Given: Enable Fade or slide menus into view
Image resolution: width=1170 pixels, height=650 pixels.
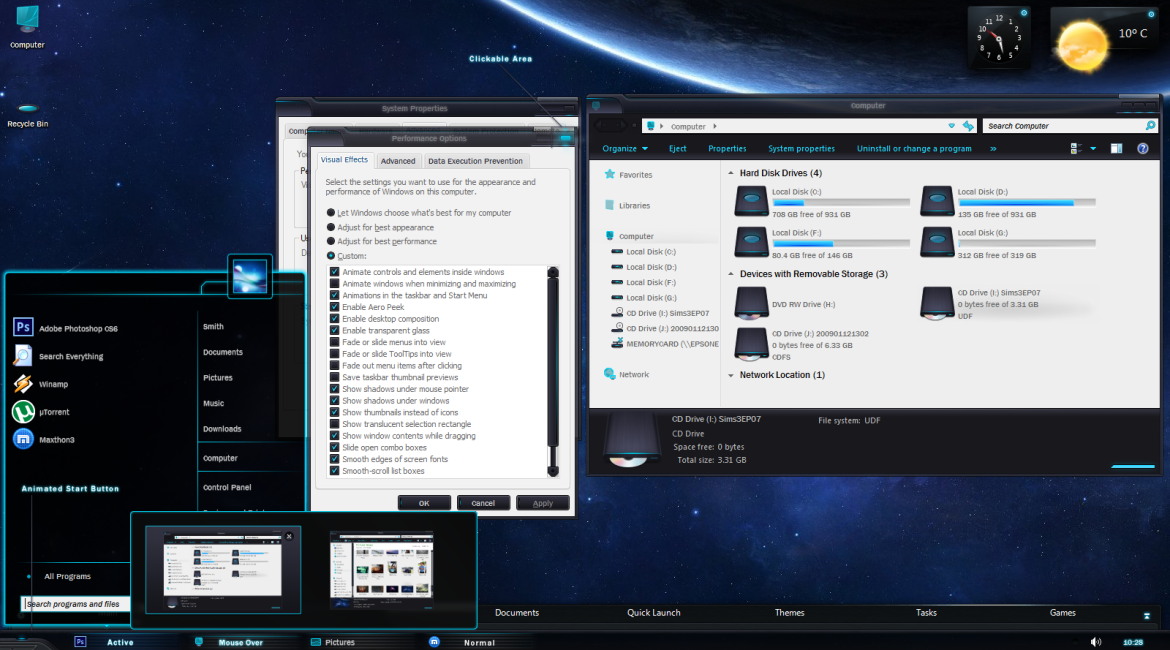Looking at the screenshot, I should [335, 342].
